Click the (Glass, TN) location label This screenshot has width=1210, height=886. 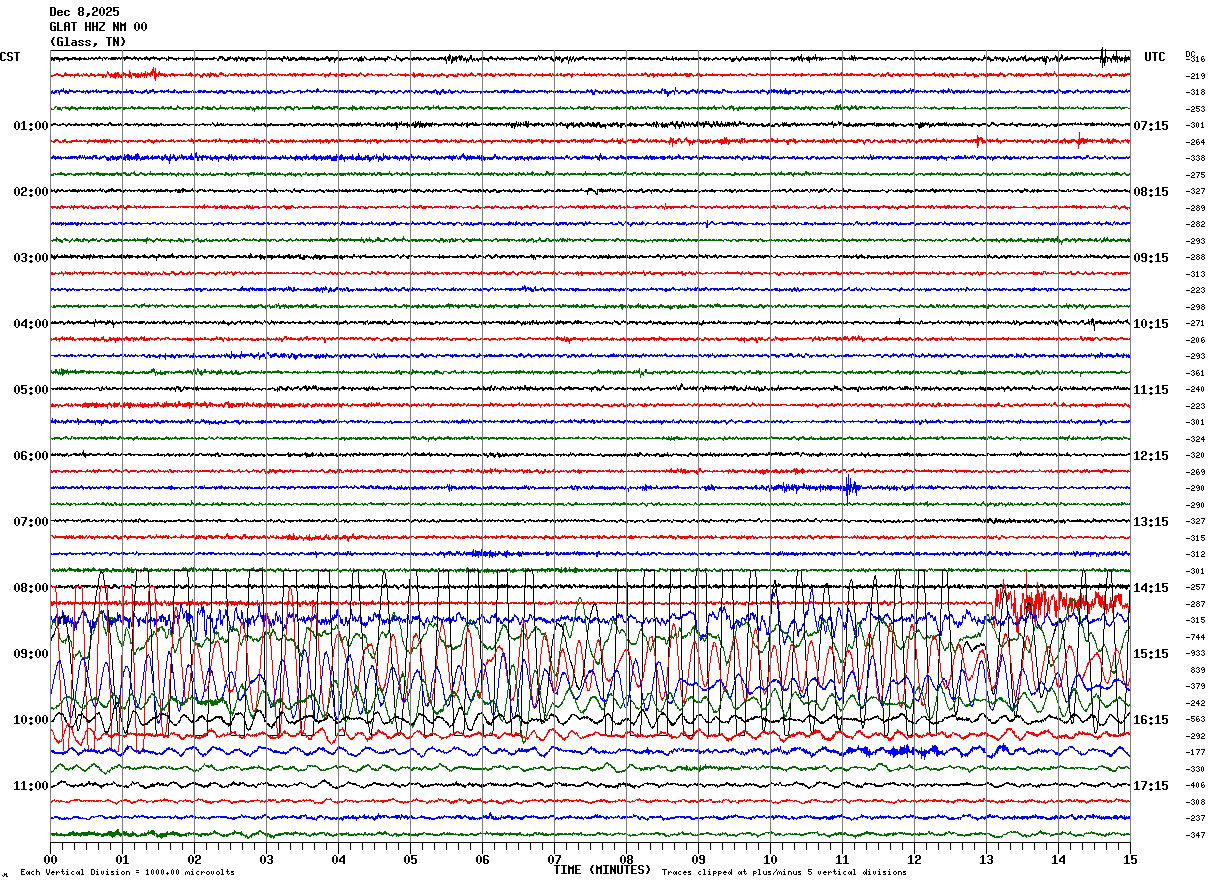[x=88, y=42]
